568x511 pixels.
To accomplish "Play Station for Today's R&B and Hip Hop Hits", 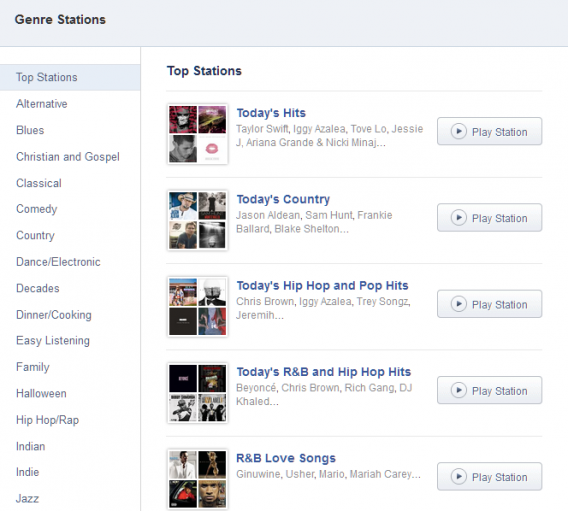I will coord(489,390).
